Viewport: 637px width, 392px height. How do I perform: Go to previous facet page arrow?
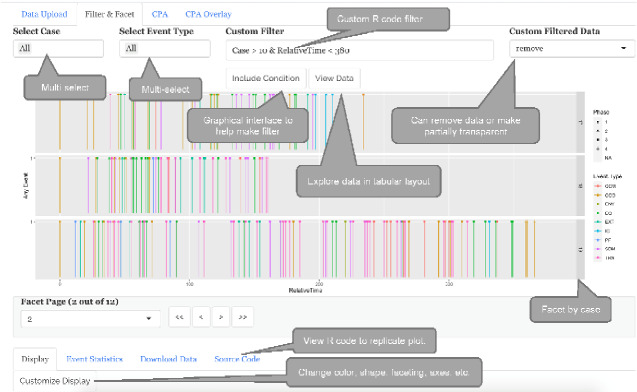[x=201, y=317]
